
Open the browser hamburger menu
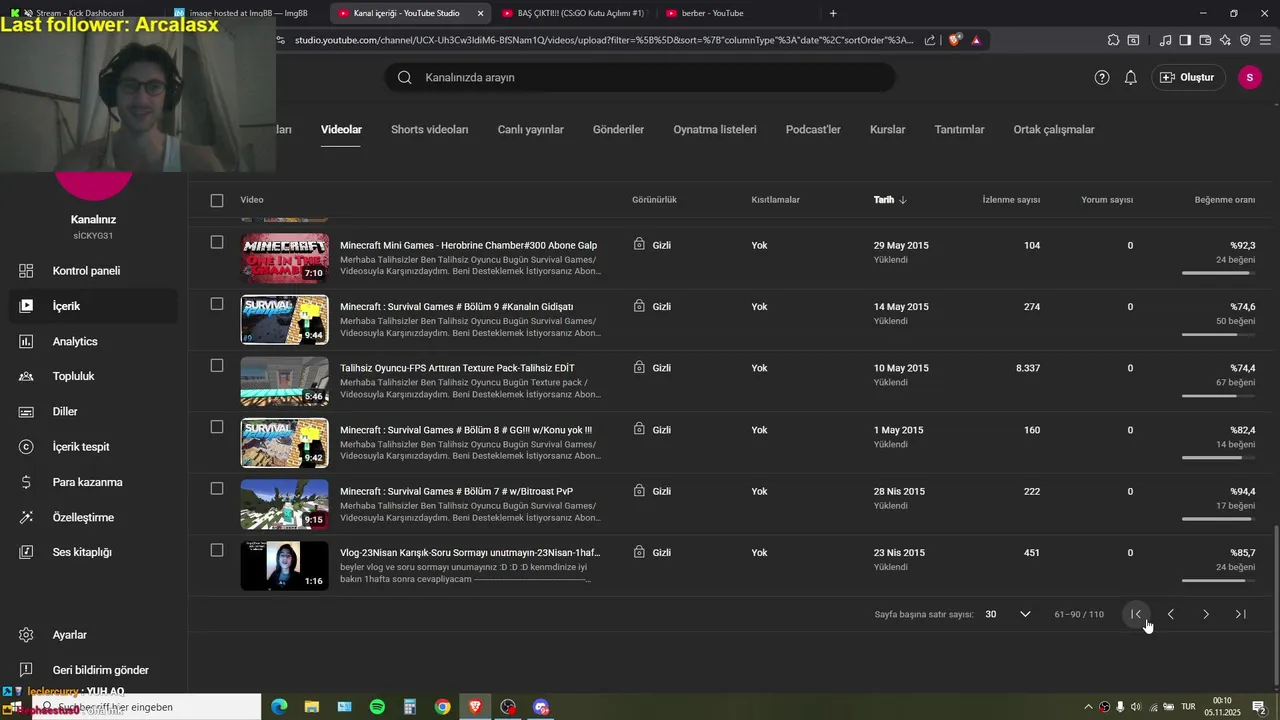tap(1265, 40)
